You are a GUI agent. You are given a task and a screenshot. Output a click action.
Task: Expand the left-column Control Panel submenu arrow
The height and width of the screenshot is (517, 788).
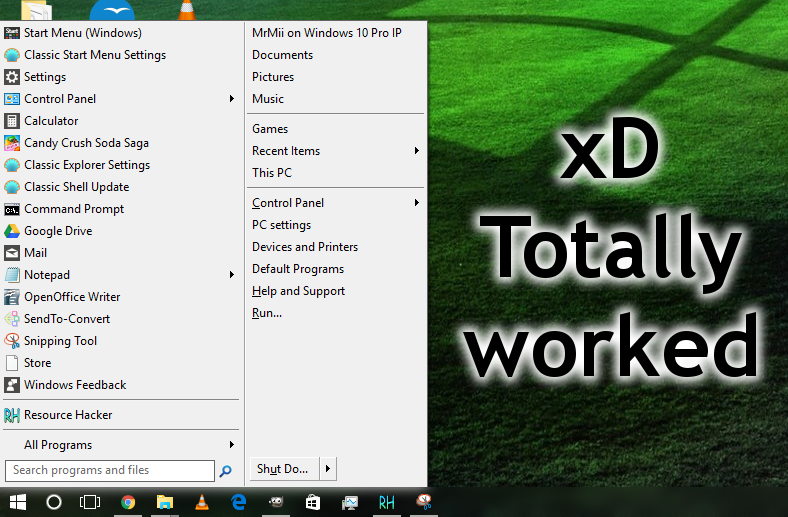coord(232,98)
